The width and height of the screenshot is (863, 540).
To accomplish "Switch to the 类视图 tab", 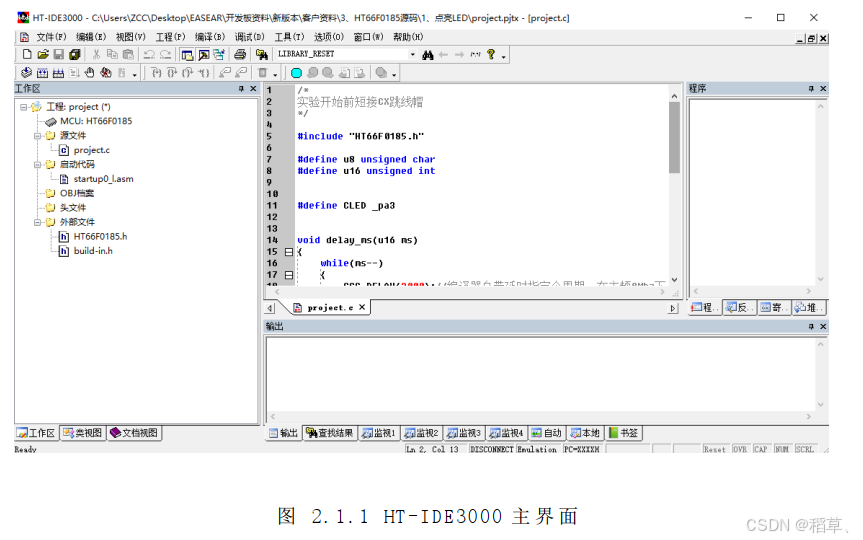I will click(83, 433).
